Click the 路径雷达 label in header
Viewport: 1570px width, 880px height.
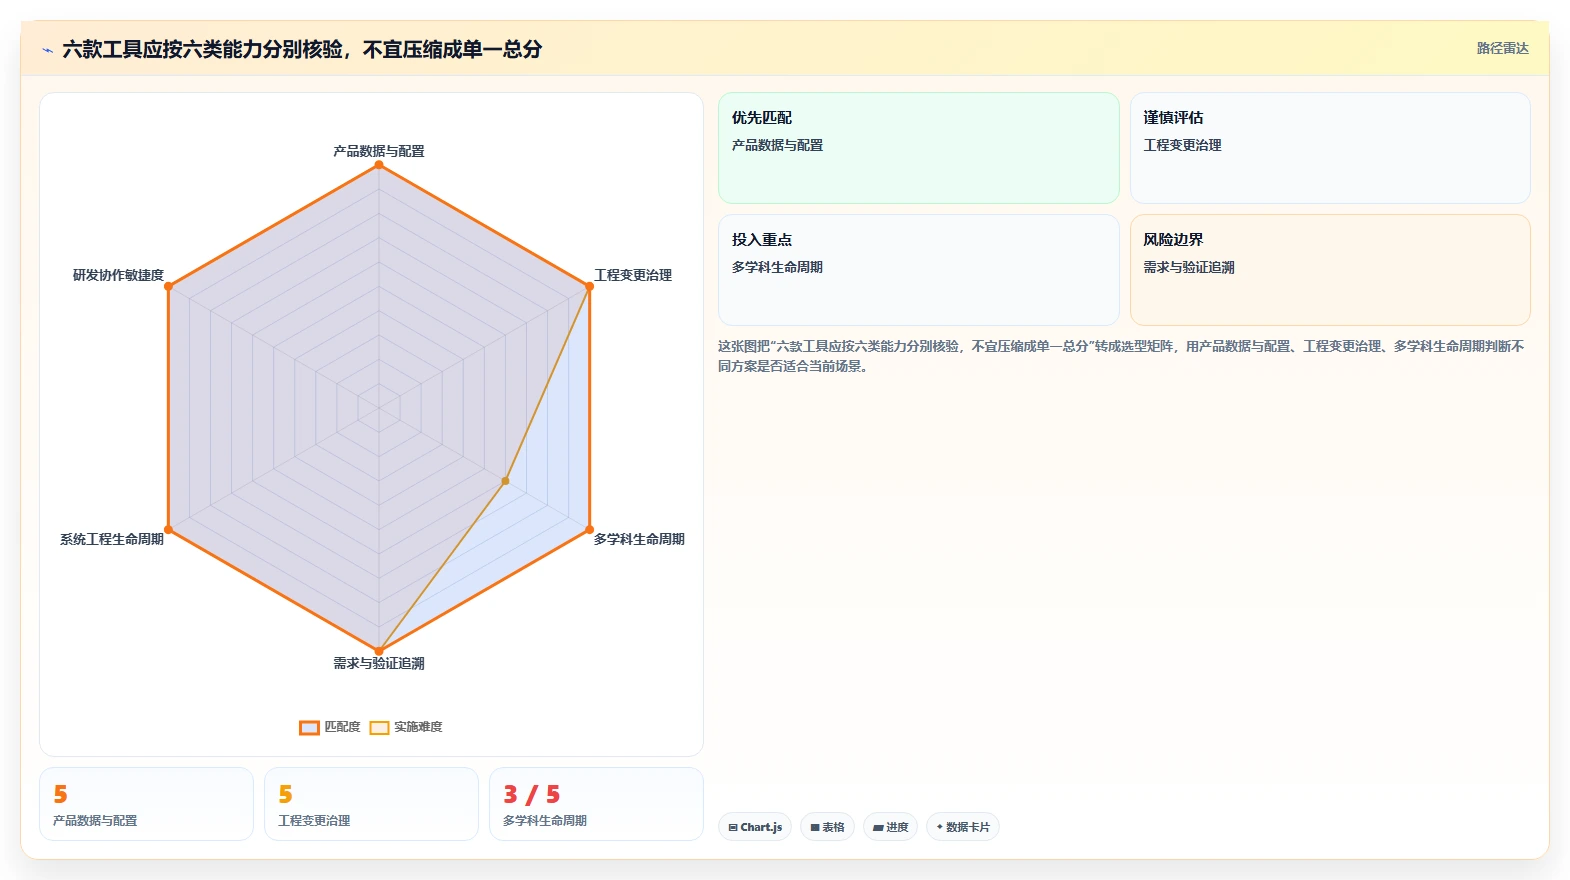pyautogui.click(x=1502, y=48)
